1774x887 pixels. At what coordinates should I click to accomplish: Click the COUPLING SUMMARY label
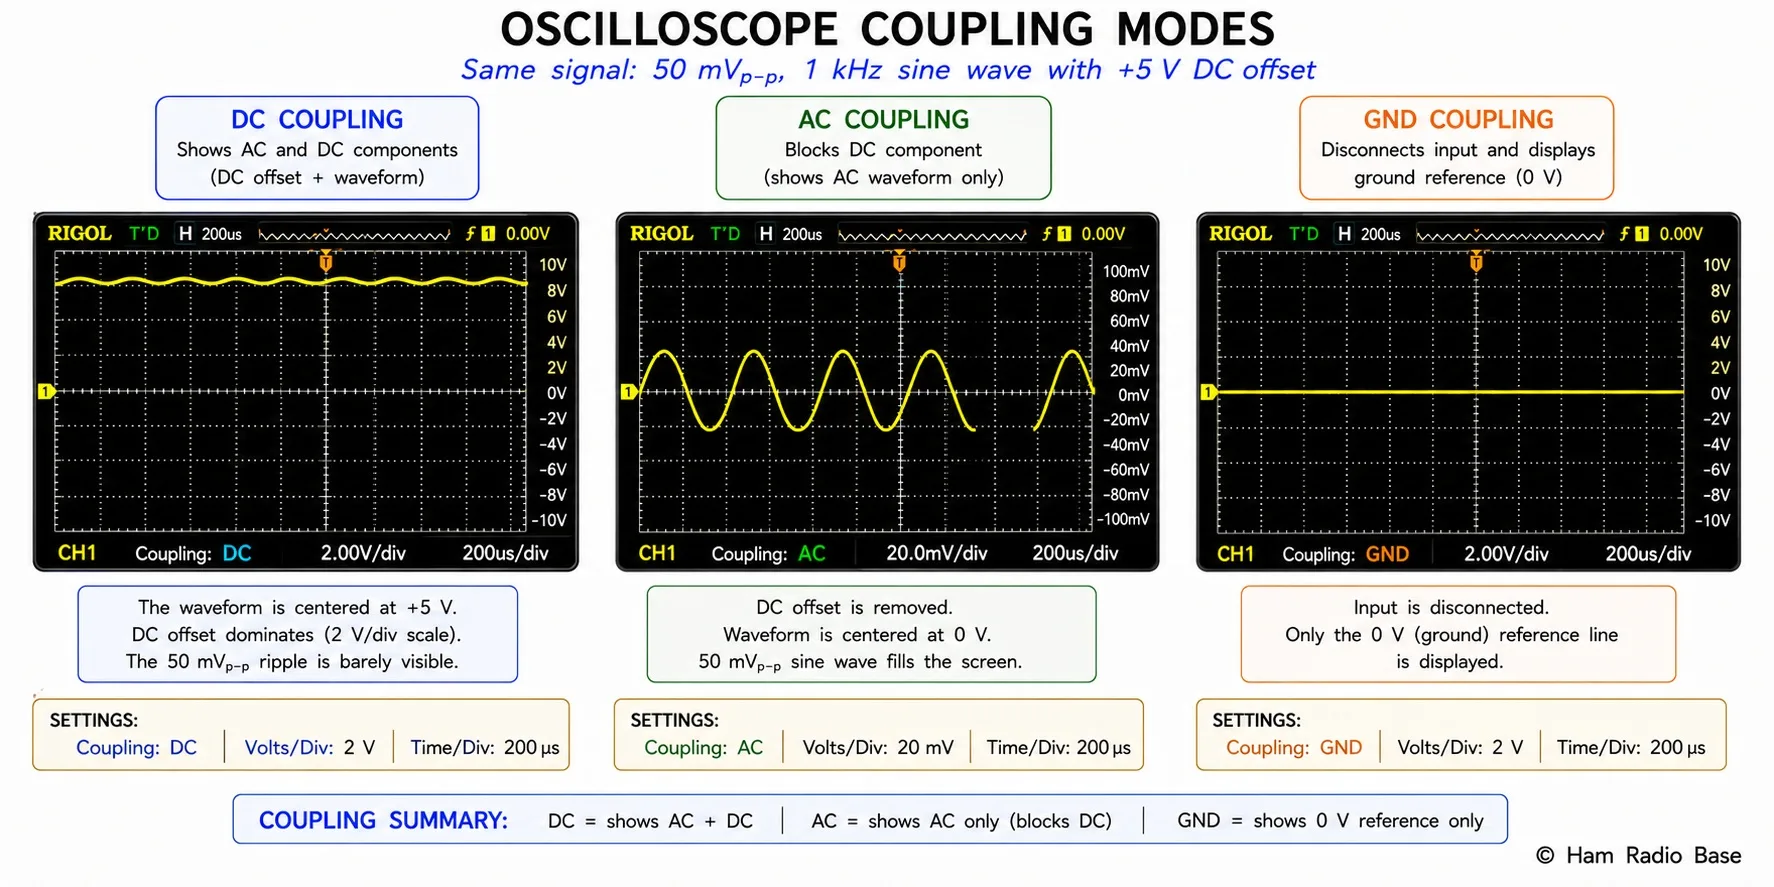point(383,820)
